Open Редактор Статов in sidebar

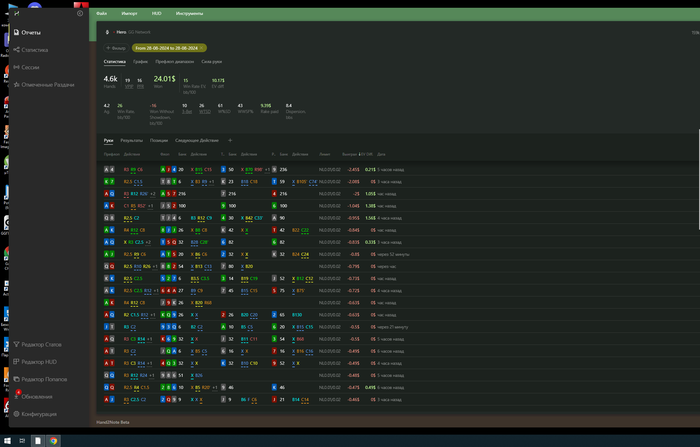pyautogui.click(x=38, y=345)
